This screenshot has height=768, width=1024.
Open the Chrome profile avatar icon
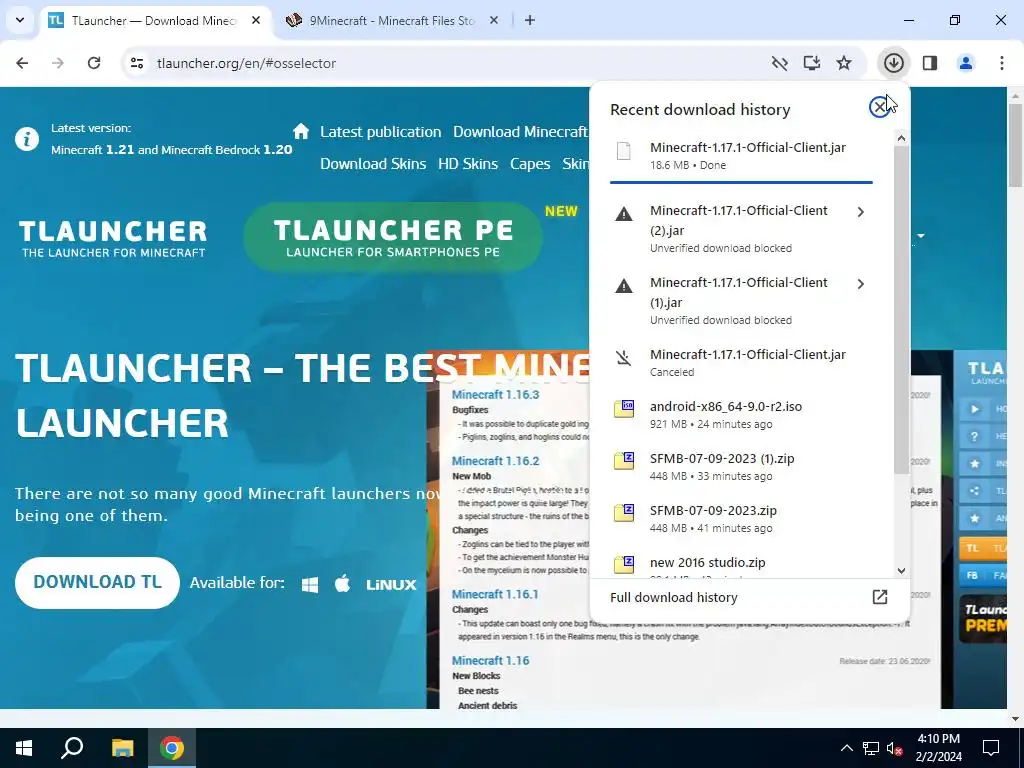(x=965, y=63)
